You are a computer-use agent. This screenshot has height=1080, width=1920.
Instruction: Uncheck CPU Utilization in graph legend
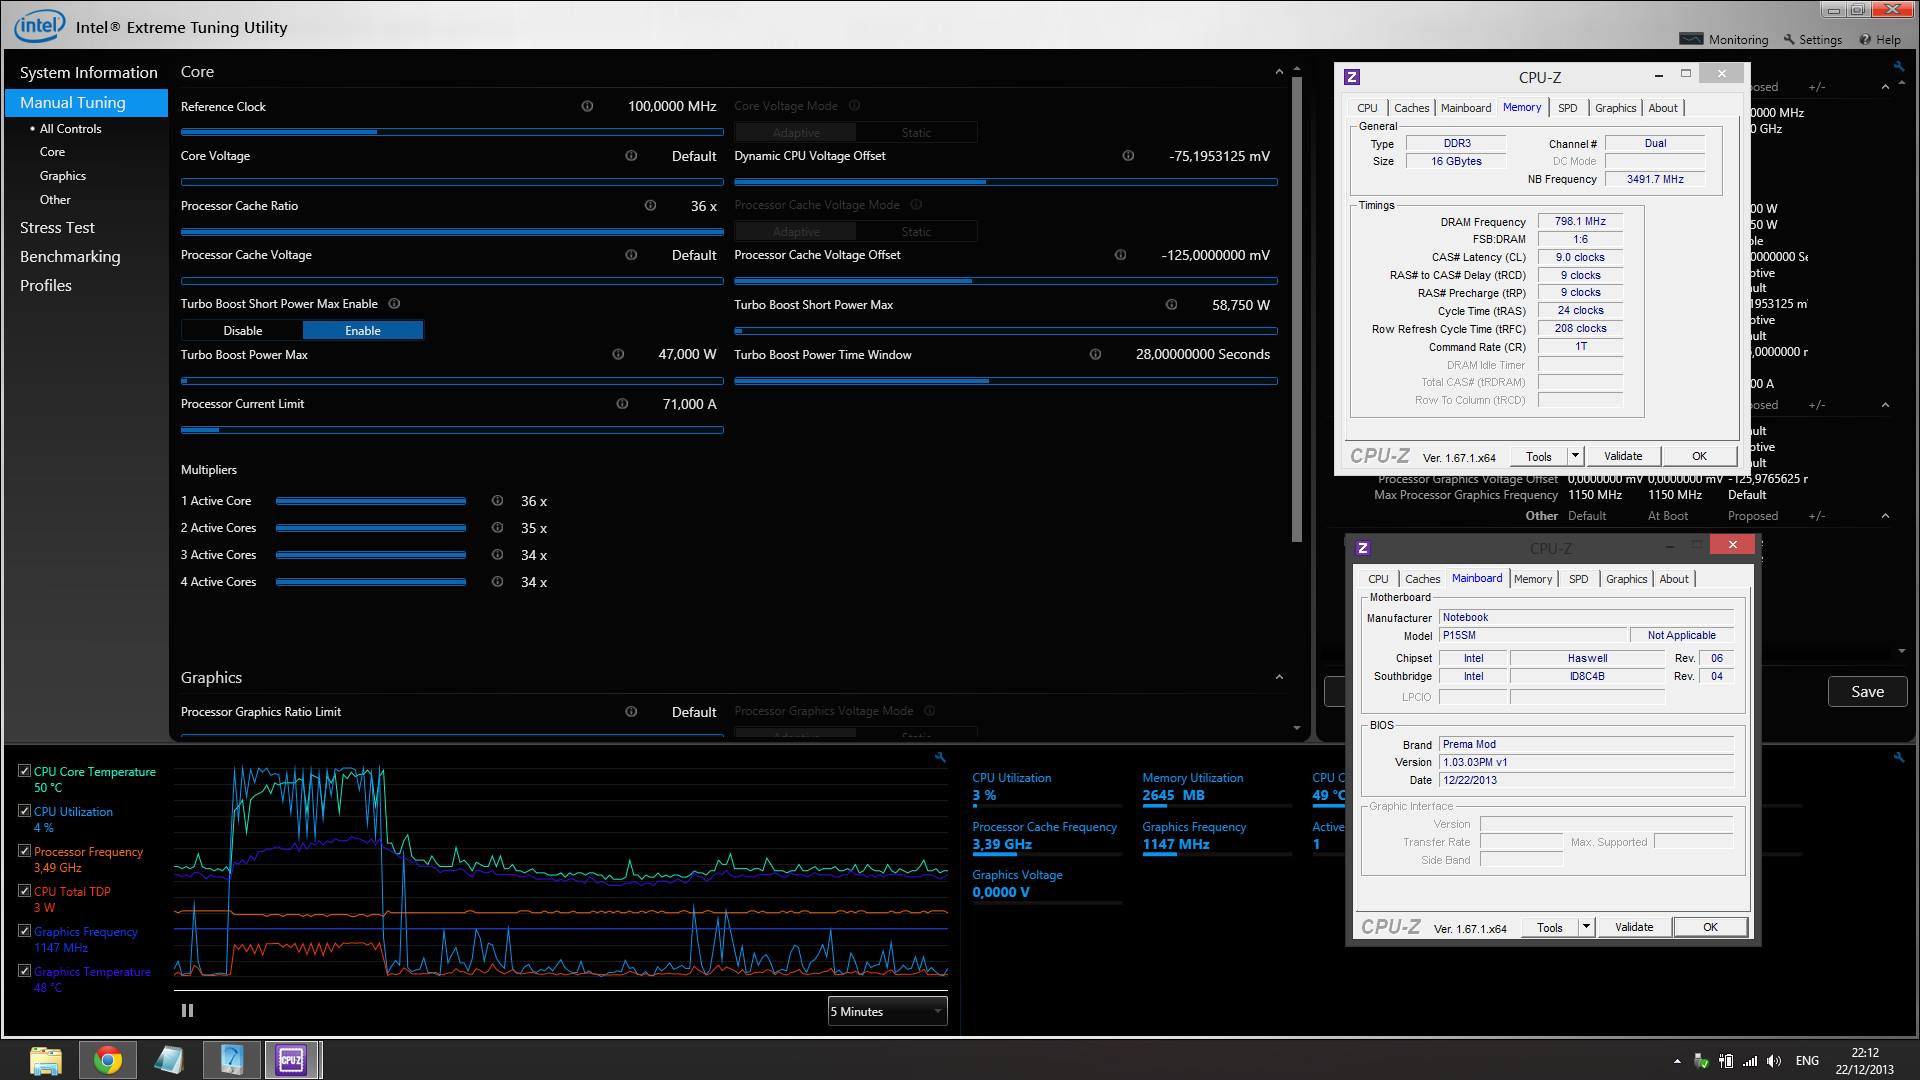[x=24, y=811]
